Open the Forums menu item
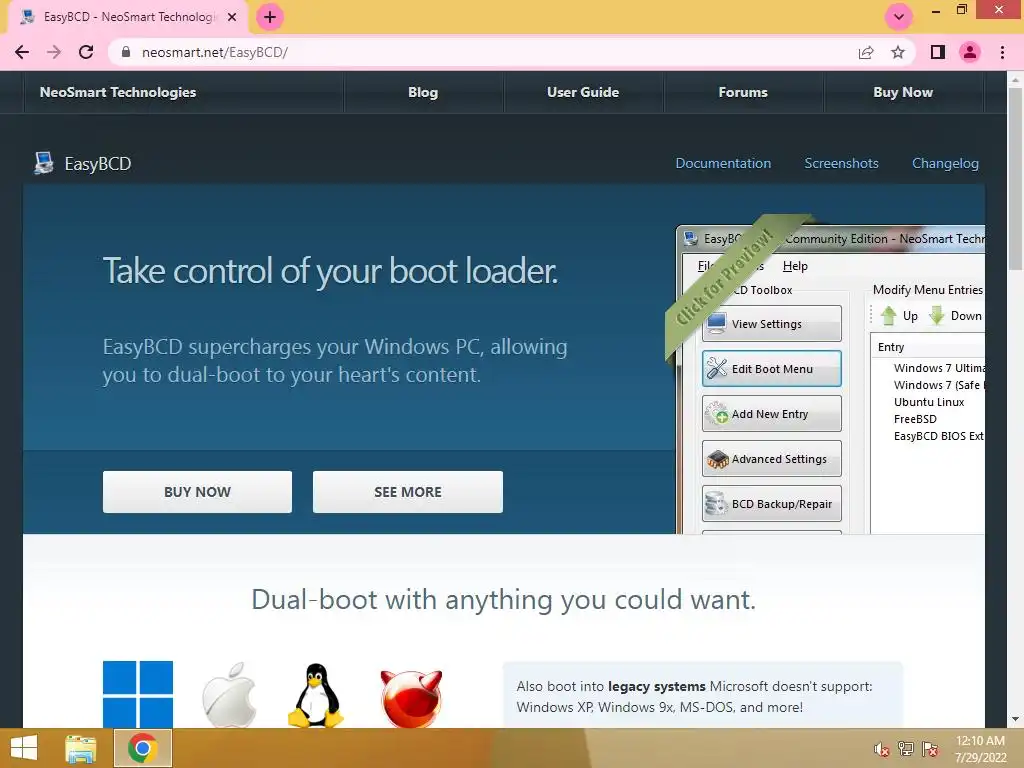Viewport: 1024px width, 768px height. pyautogui.click(x=743, y=92)
